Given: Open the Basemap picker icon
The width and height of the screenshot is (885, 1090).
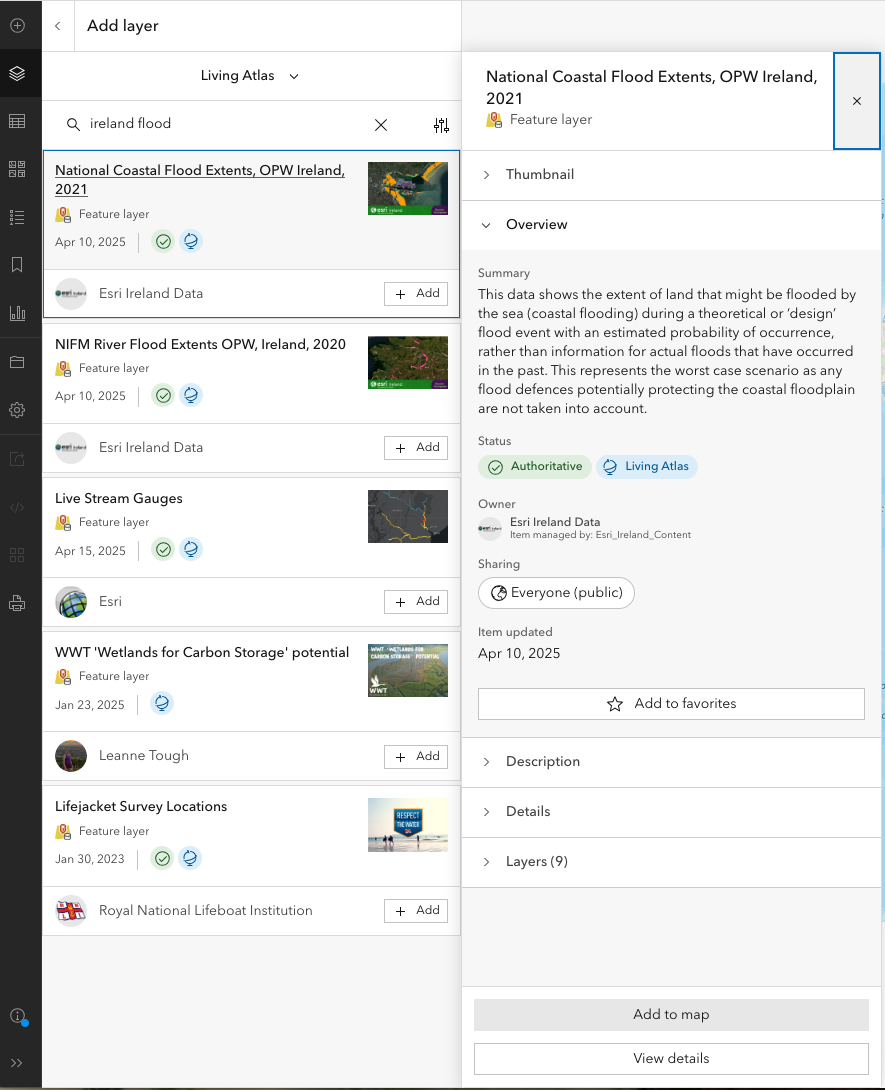Looking at the screenshot, I should click(17, 169).
